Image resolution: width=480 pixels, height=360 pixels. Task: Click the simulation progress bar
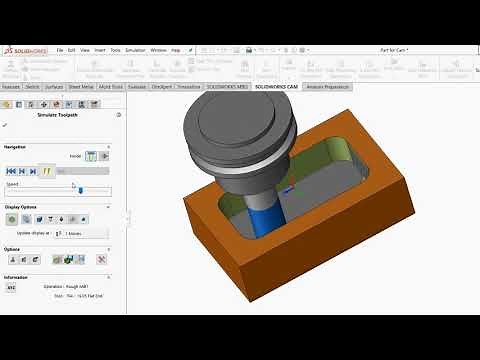click(82, 171)
